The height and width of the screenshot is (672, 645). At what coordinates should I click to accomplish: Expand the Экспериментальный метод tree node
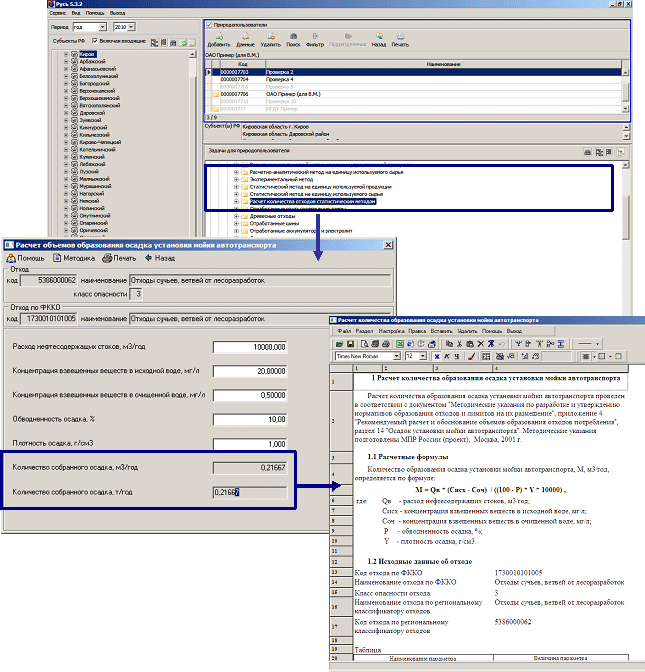[236, 179]
